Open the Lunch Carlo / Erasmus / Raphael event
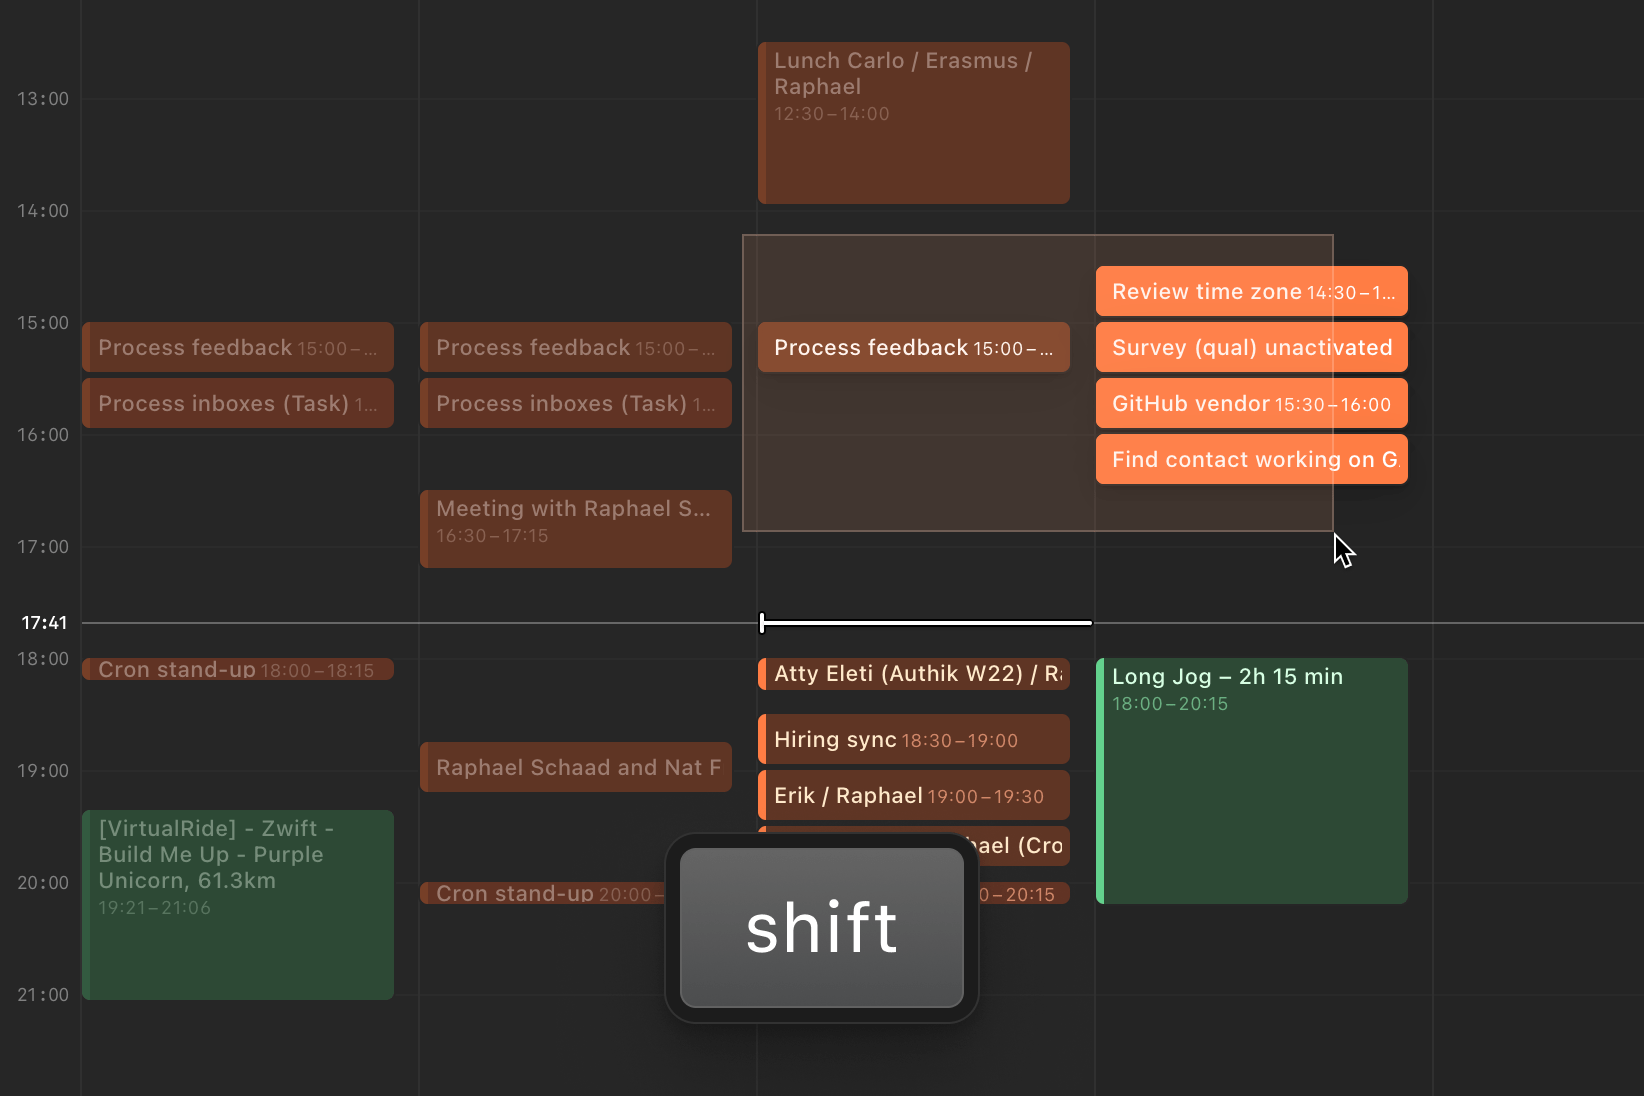Image resolution: width=1644 pixels, height=1096 pixels. pyautogui.click(x=914, y=123)
